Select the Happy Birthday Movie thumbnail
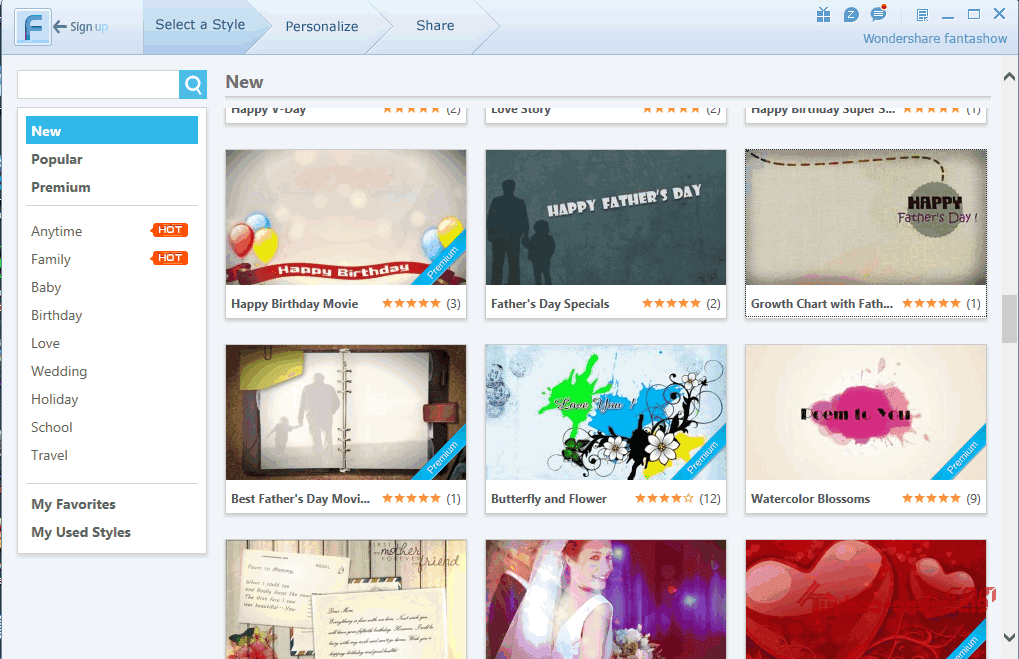 click(x=346, y=218)
